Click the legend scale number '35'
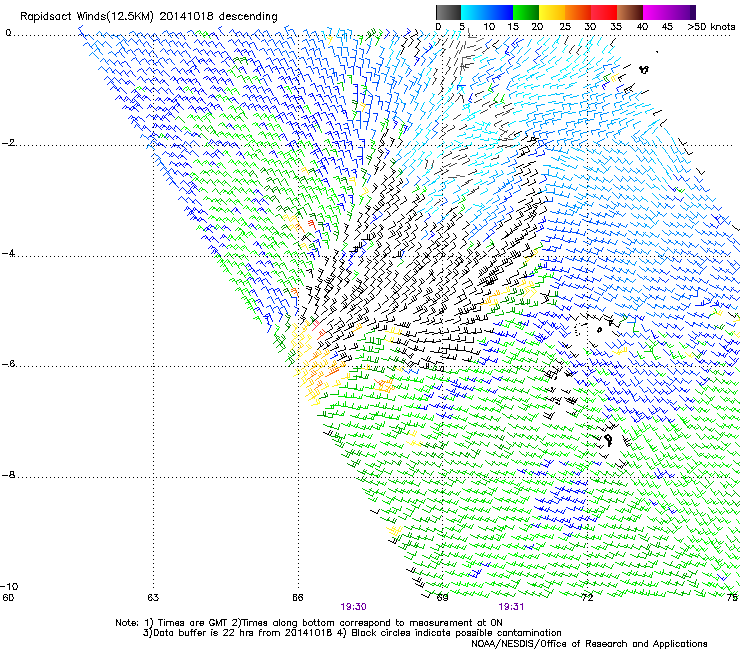Viewport: 740px width, 650px height. [616, 27]
